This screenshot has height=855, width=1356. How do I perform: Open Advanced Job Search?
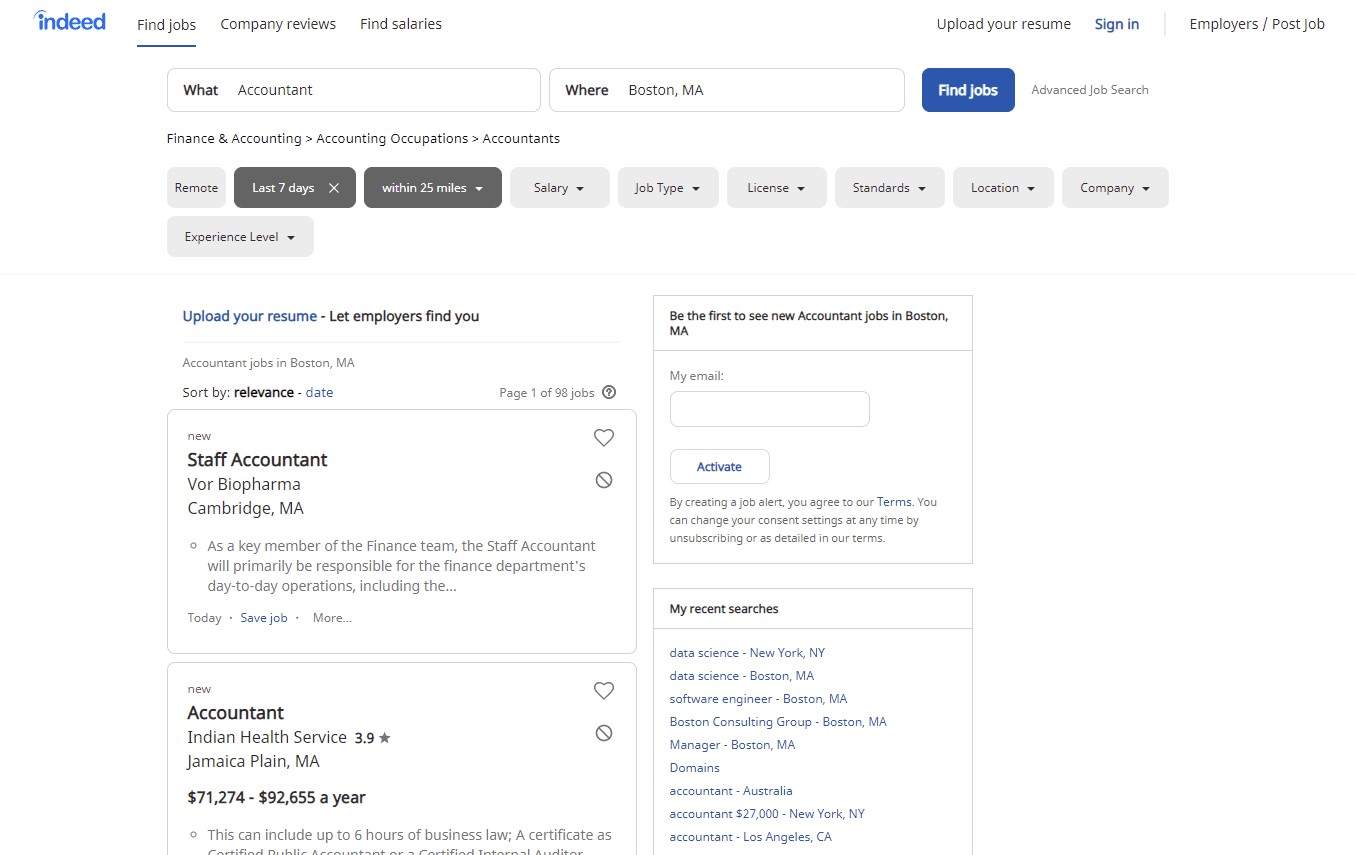click(1090, 90)
